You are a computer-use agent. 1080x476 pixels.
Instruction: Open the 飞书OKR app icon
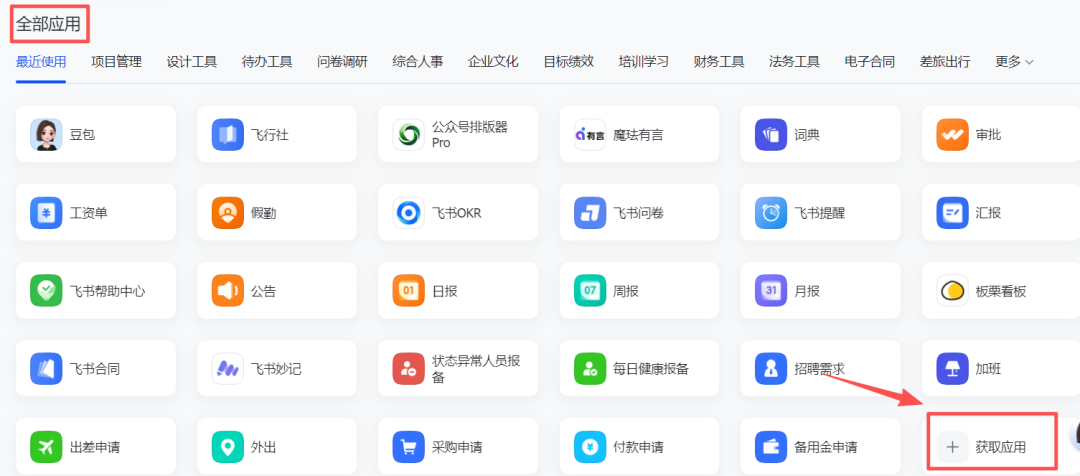409,212
